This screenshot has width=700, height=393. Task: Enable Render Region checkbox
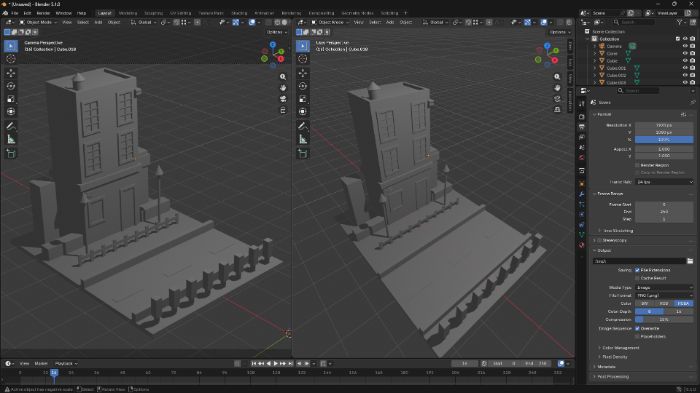[x=638, y=165]
